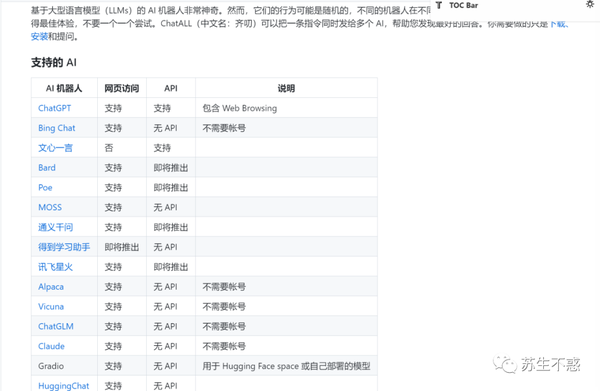This screenshot has height=391, width=600.
Task: Click the 网页访问 column header
Action: (x=122, y=88)
